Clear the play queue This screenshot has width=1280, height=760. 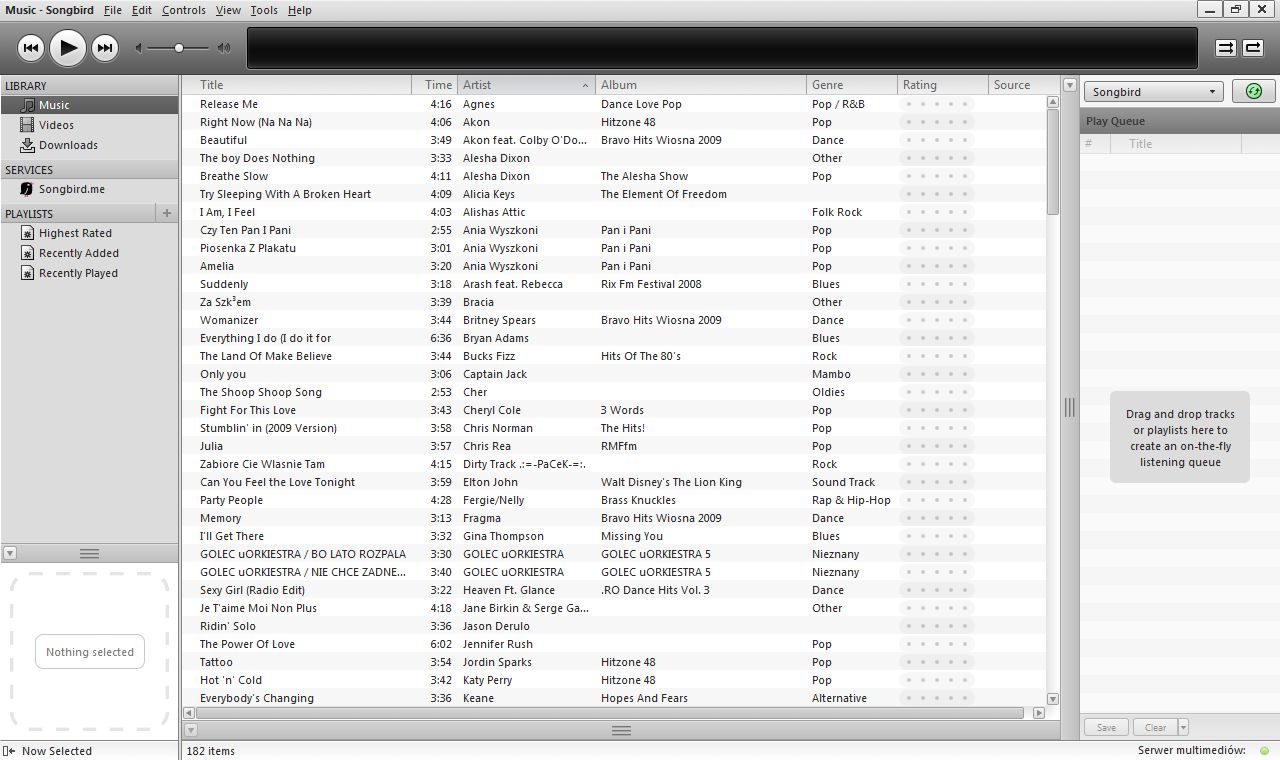click(1155, 727)
